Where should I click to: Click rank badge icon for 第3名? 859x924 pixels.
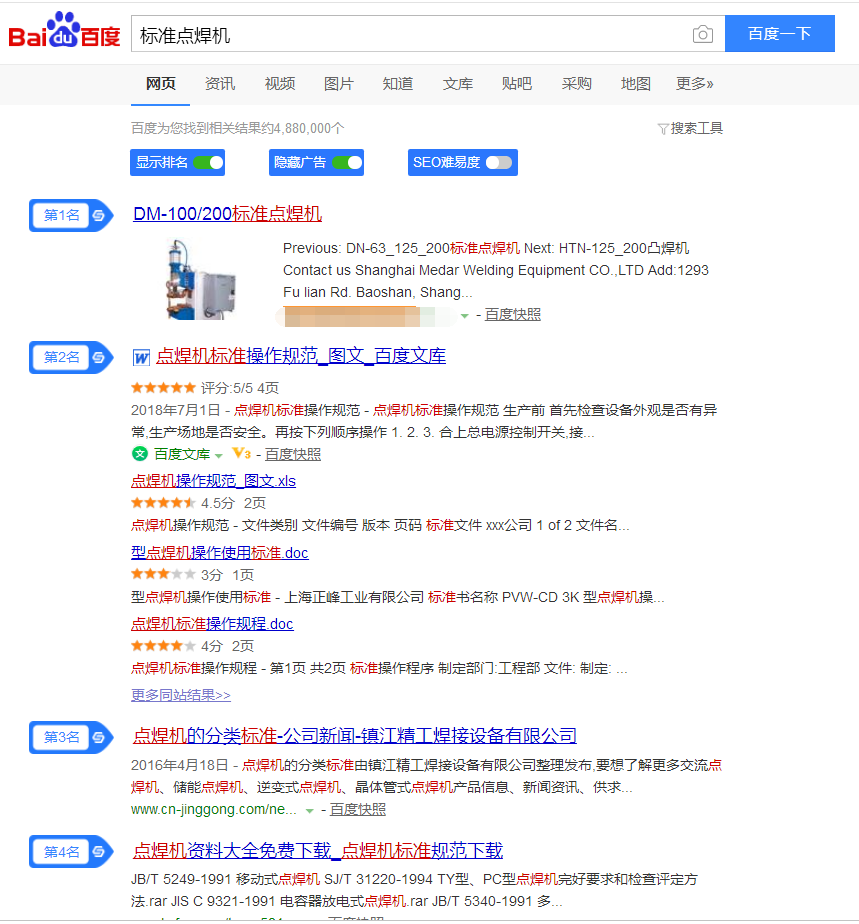pyautogui.click(x=99, y=737)
